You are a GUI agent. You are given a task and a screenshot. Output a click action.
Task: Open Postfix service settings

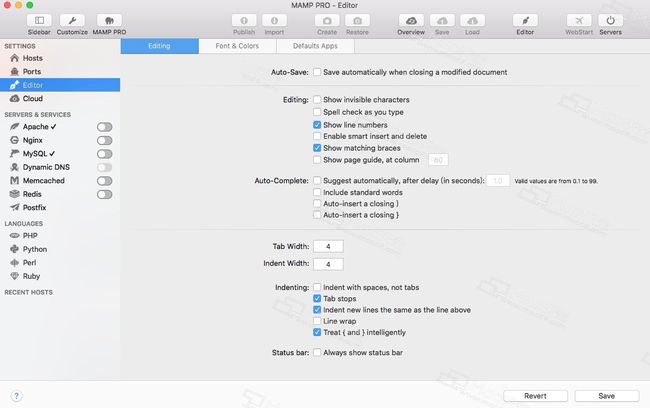tap(34, 207)
